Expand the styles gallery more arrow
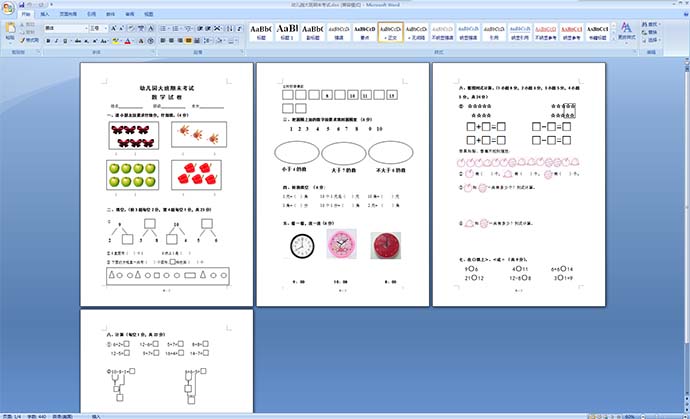The image size is (690, 419). (x=613, y=39)
